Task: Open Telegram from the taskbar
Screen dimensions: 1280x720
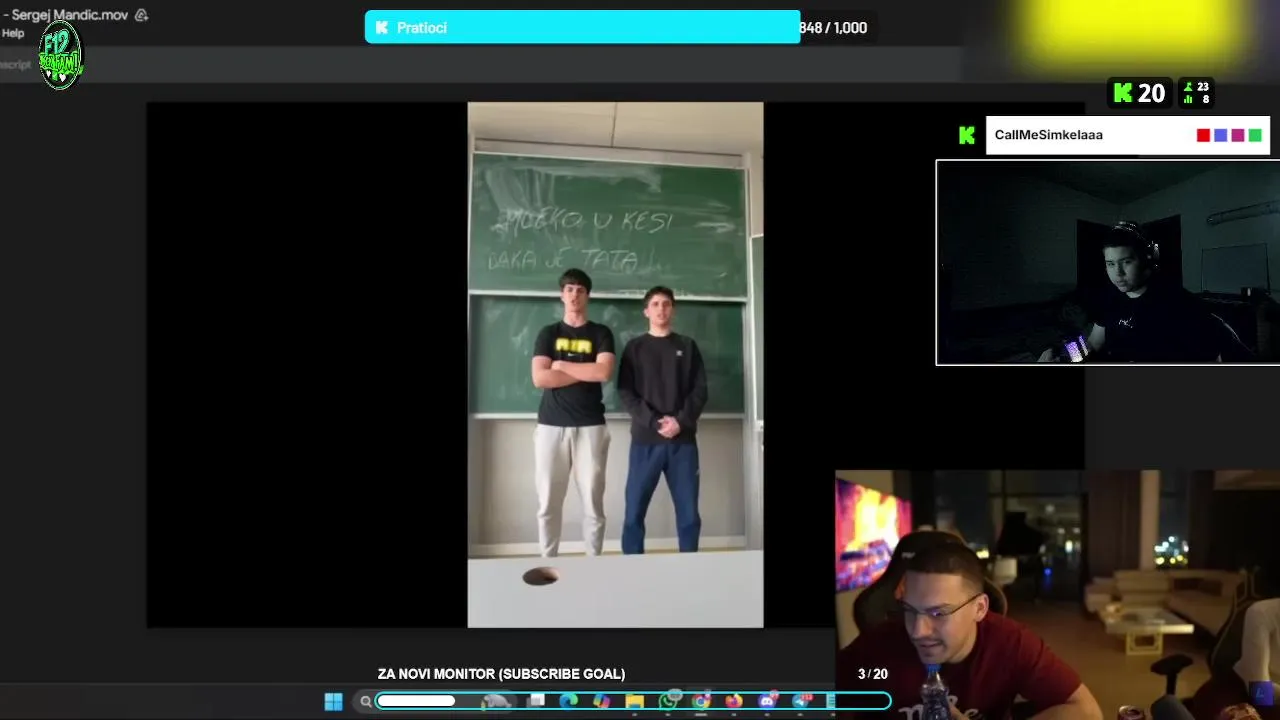Action: 801,701
